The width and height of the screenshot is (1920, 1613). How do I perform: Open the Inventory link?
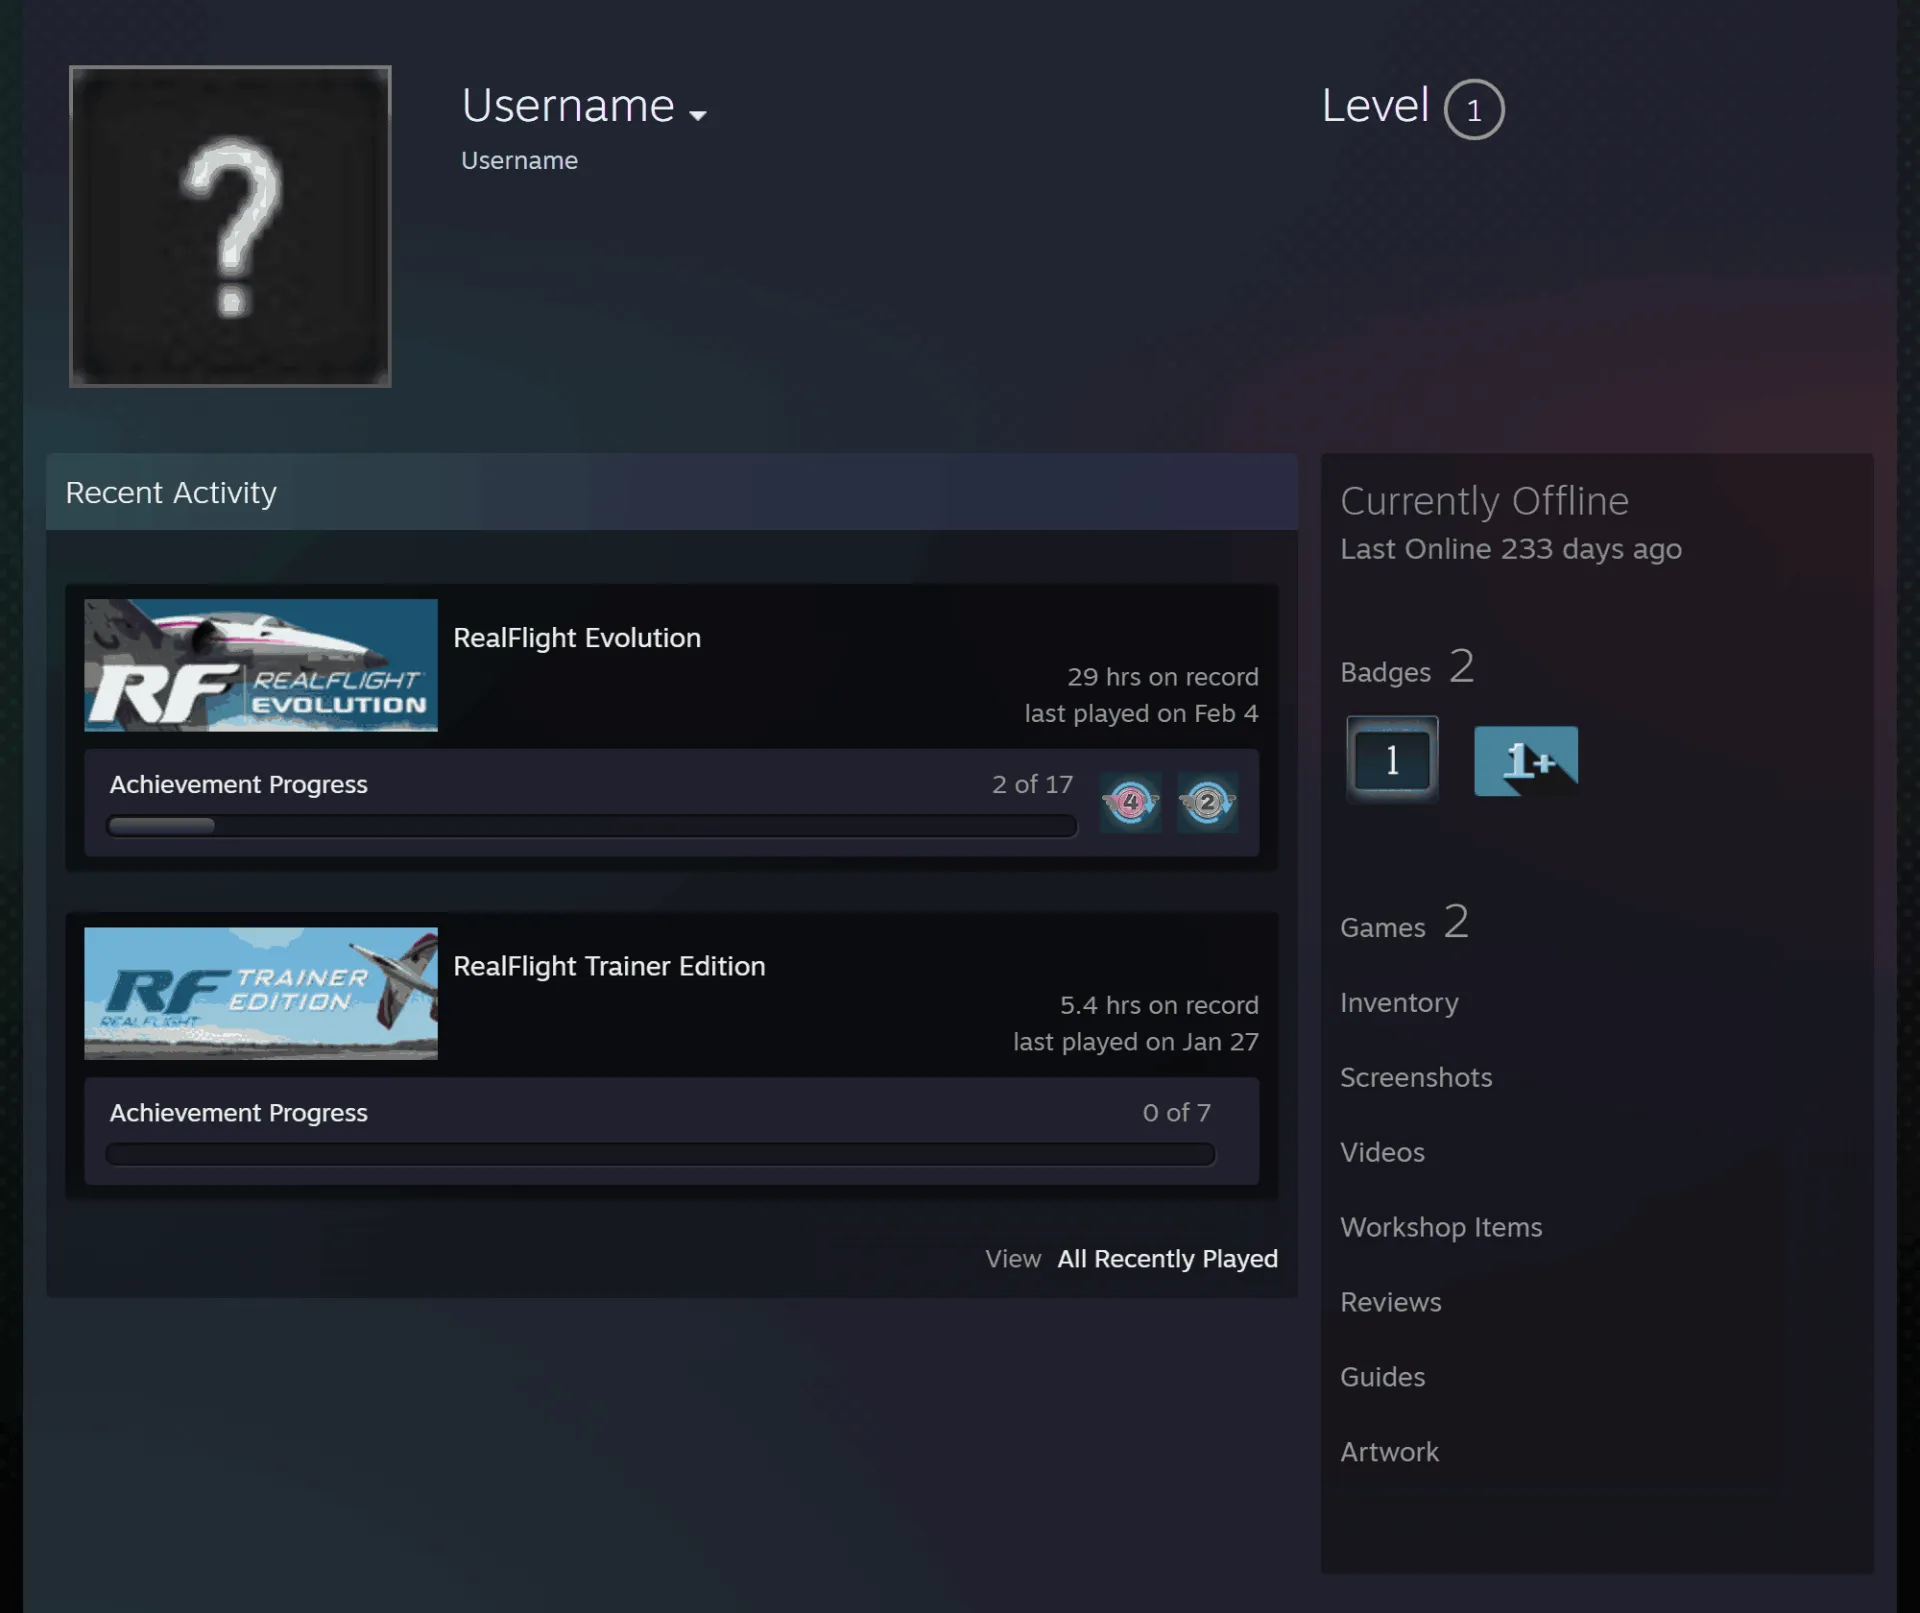[1399, 1002]
